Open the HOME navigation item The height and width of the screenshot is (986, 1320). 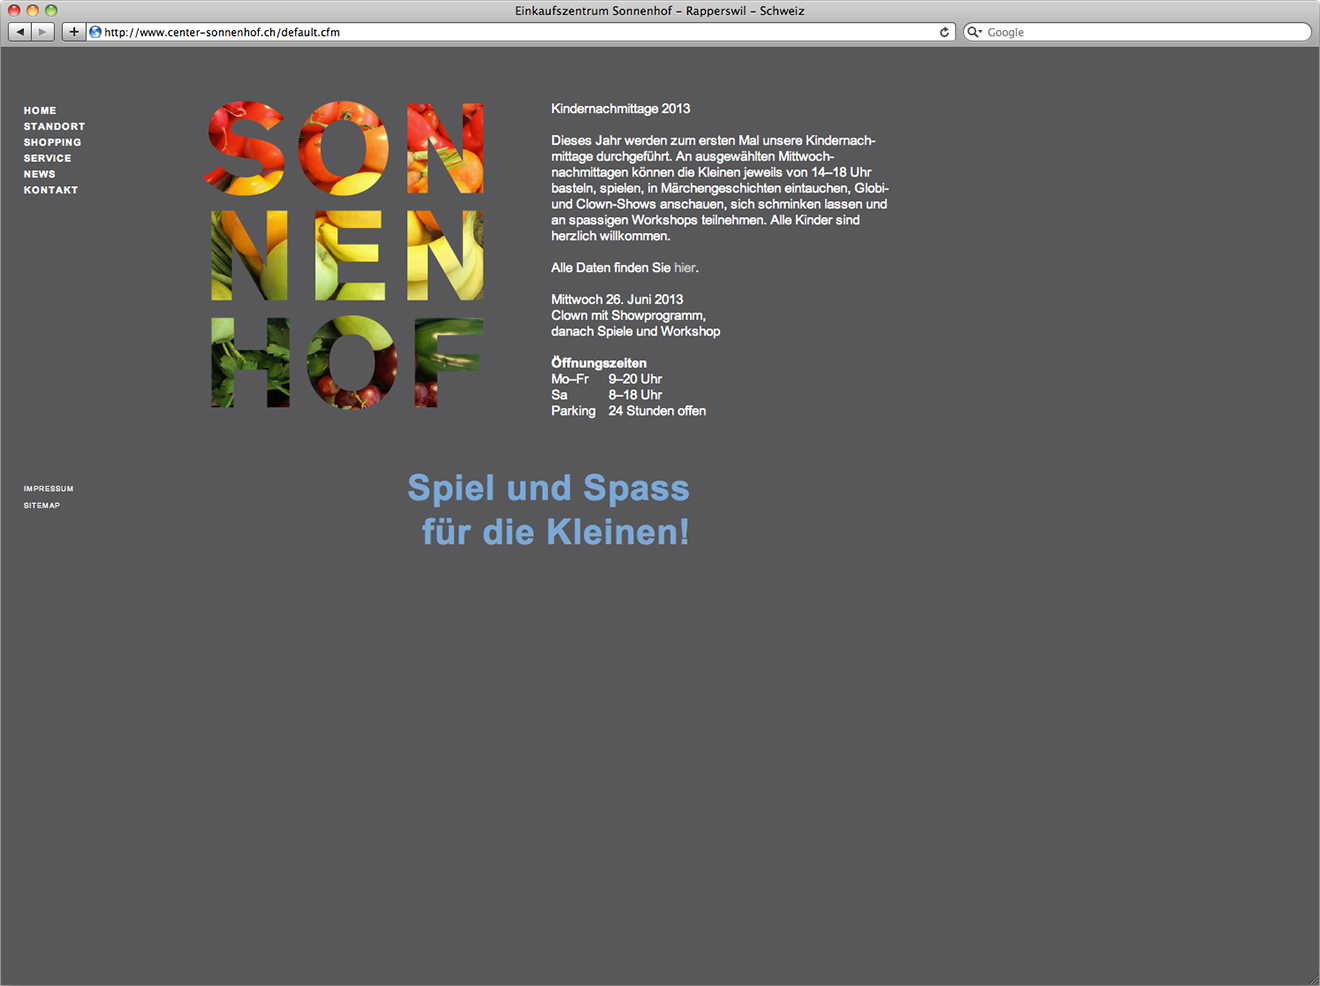(x=40, y=111)
